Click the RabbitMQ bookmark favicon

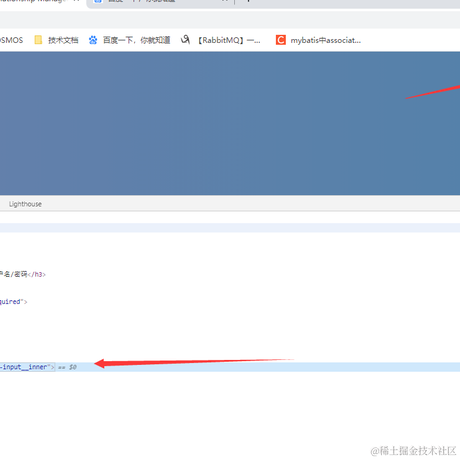(x=185, y=40)
